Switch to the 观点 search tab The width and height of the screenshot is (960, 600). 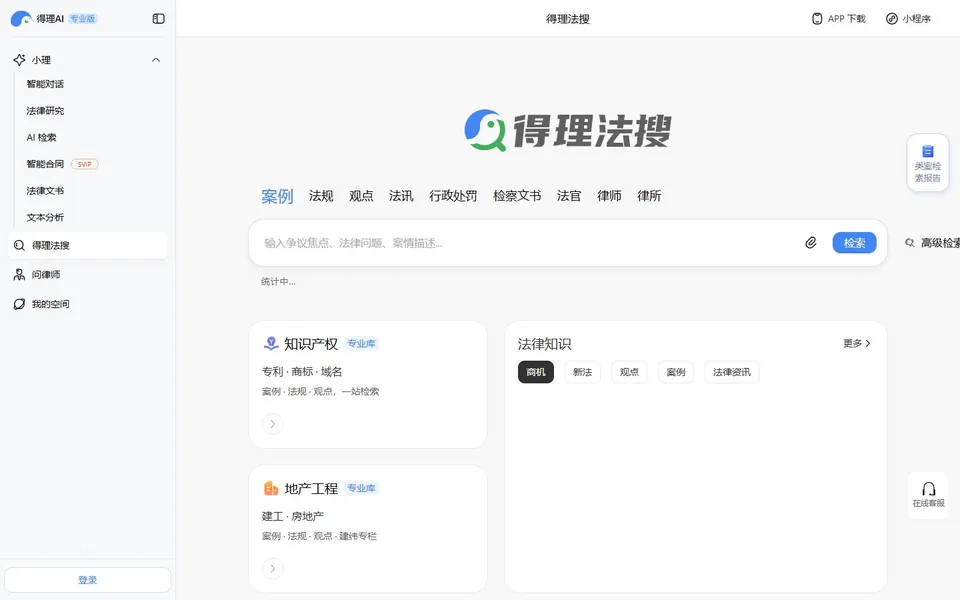tap(361, 196)
